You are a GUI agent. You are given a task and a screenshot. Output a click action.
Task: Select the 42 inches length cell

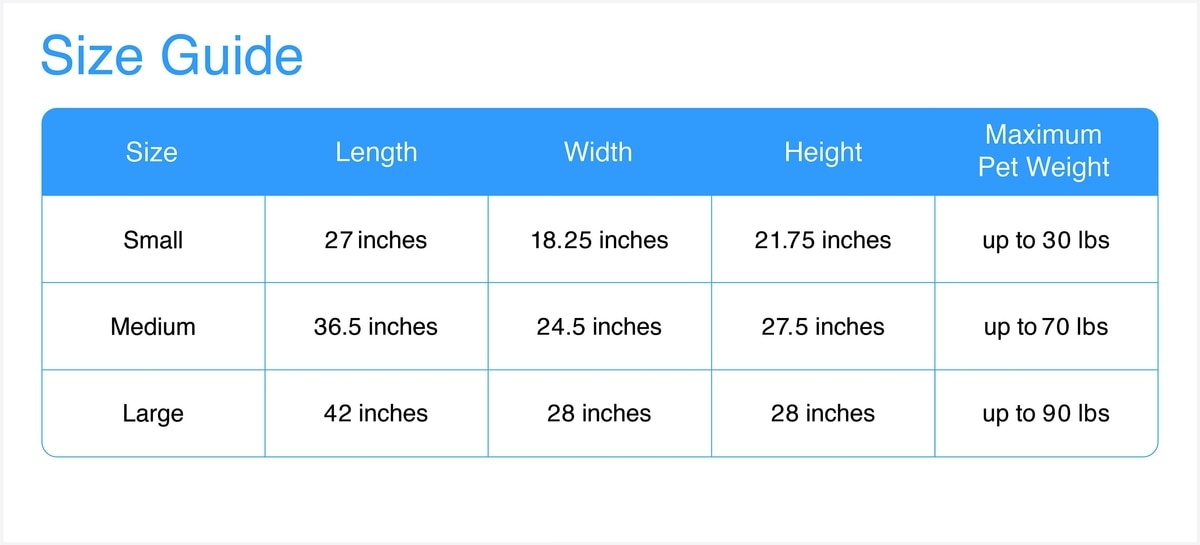click(x=376, y=413)
